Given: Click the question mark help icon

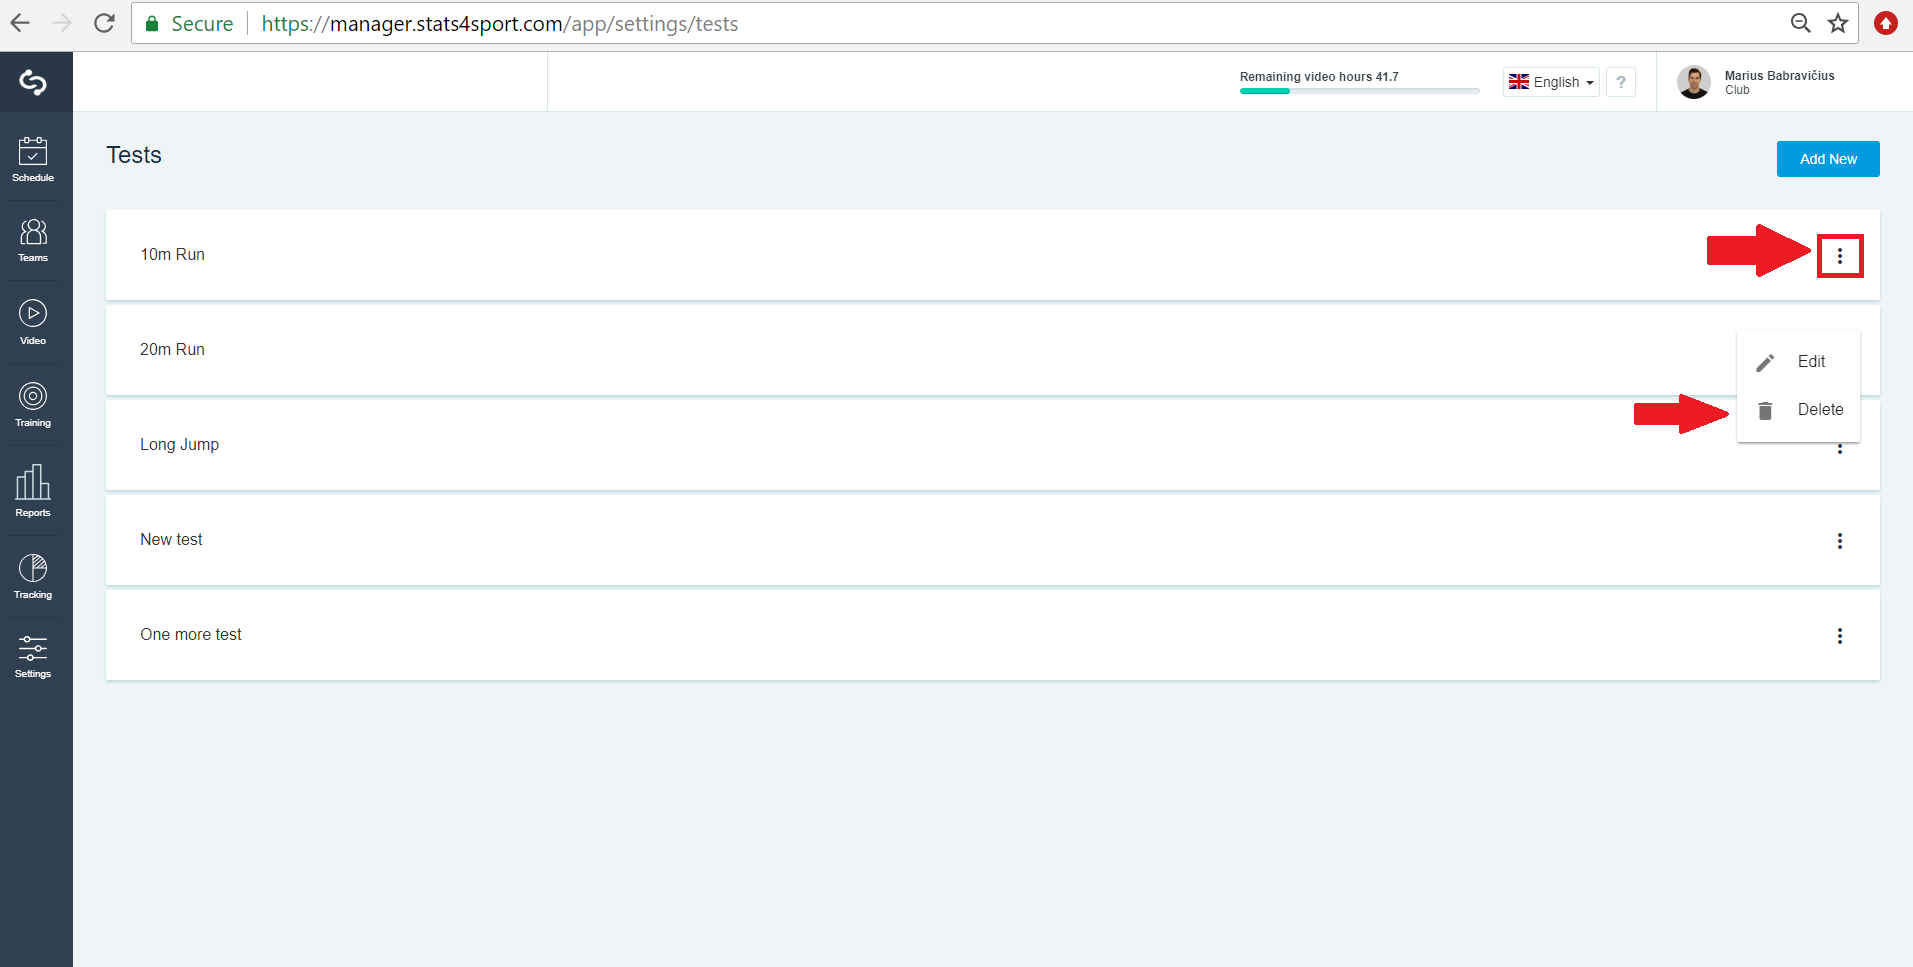Looking at the screenshot, I should pyautogui.click(x=1621, y=82).
